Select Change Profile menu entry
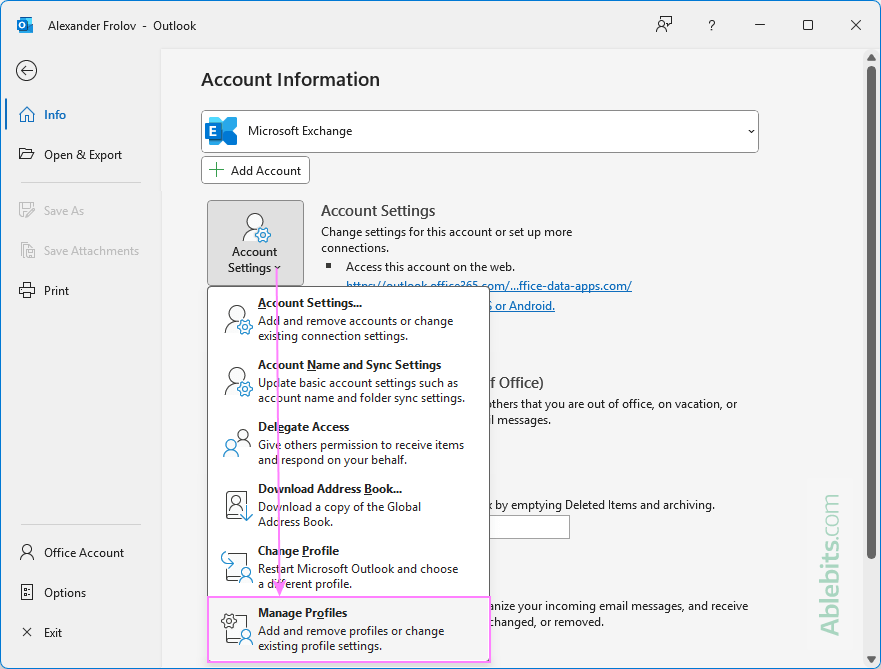Image resolution: width=881 pixels, height=669 pixels. (348, 567)
